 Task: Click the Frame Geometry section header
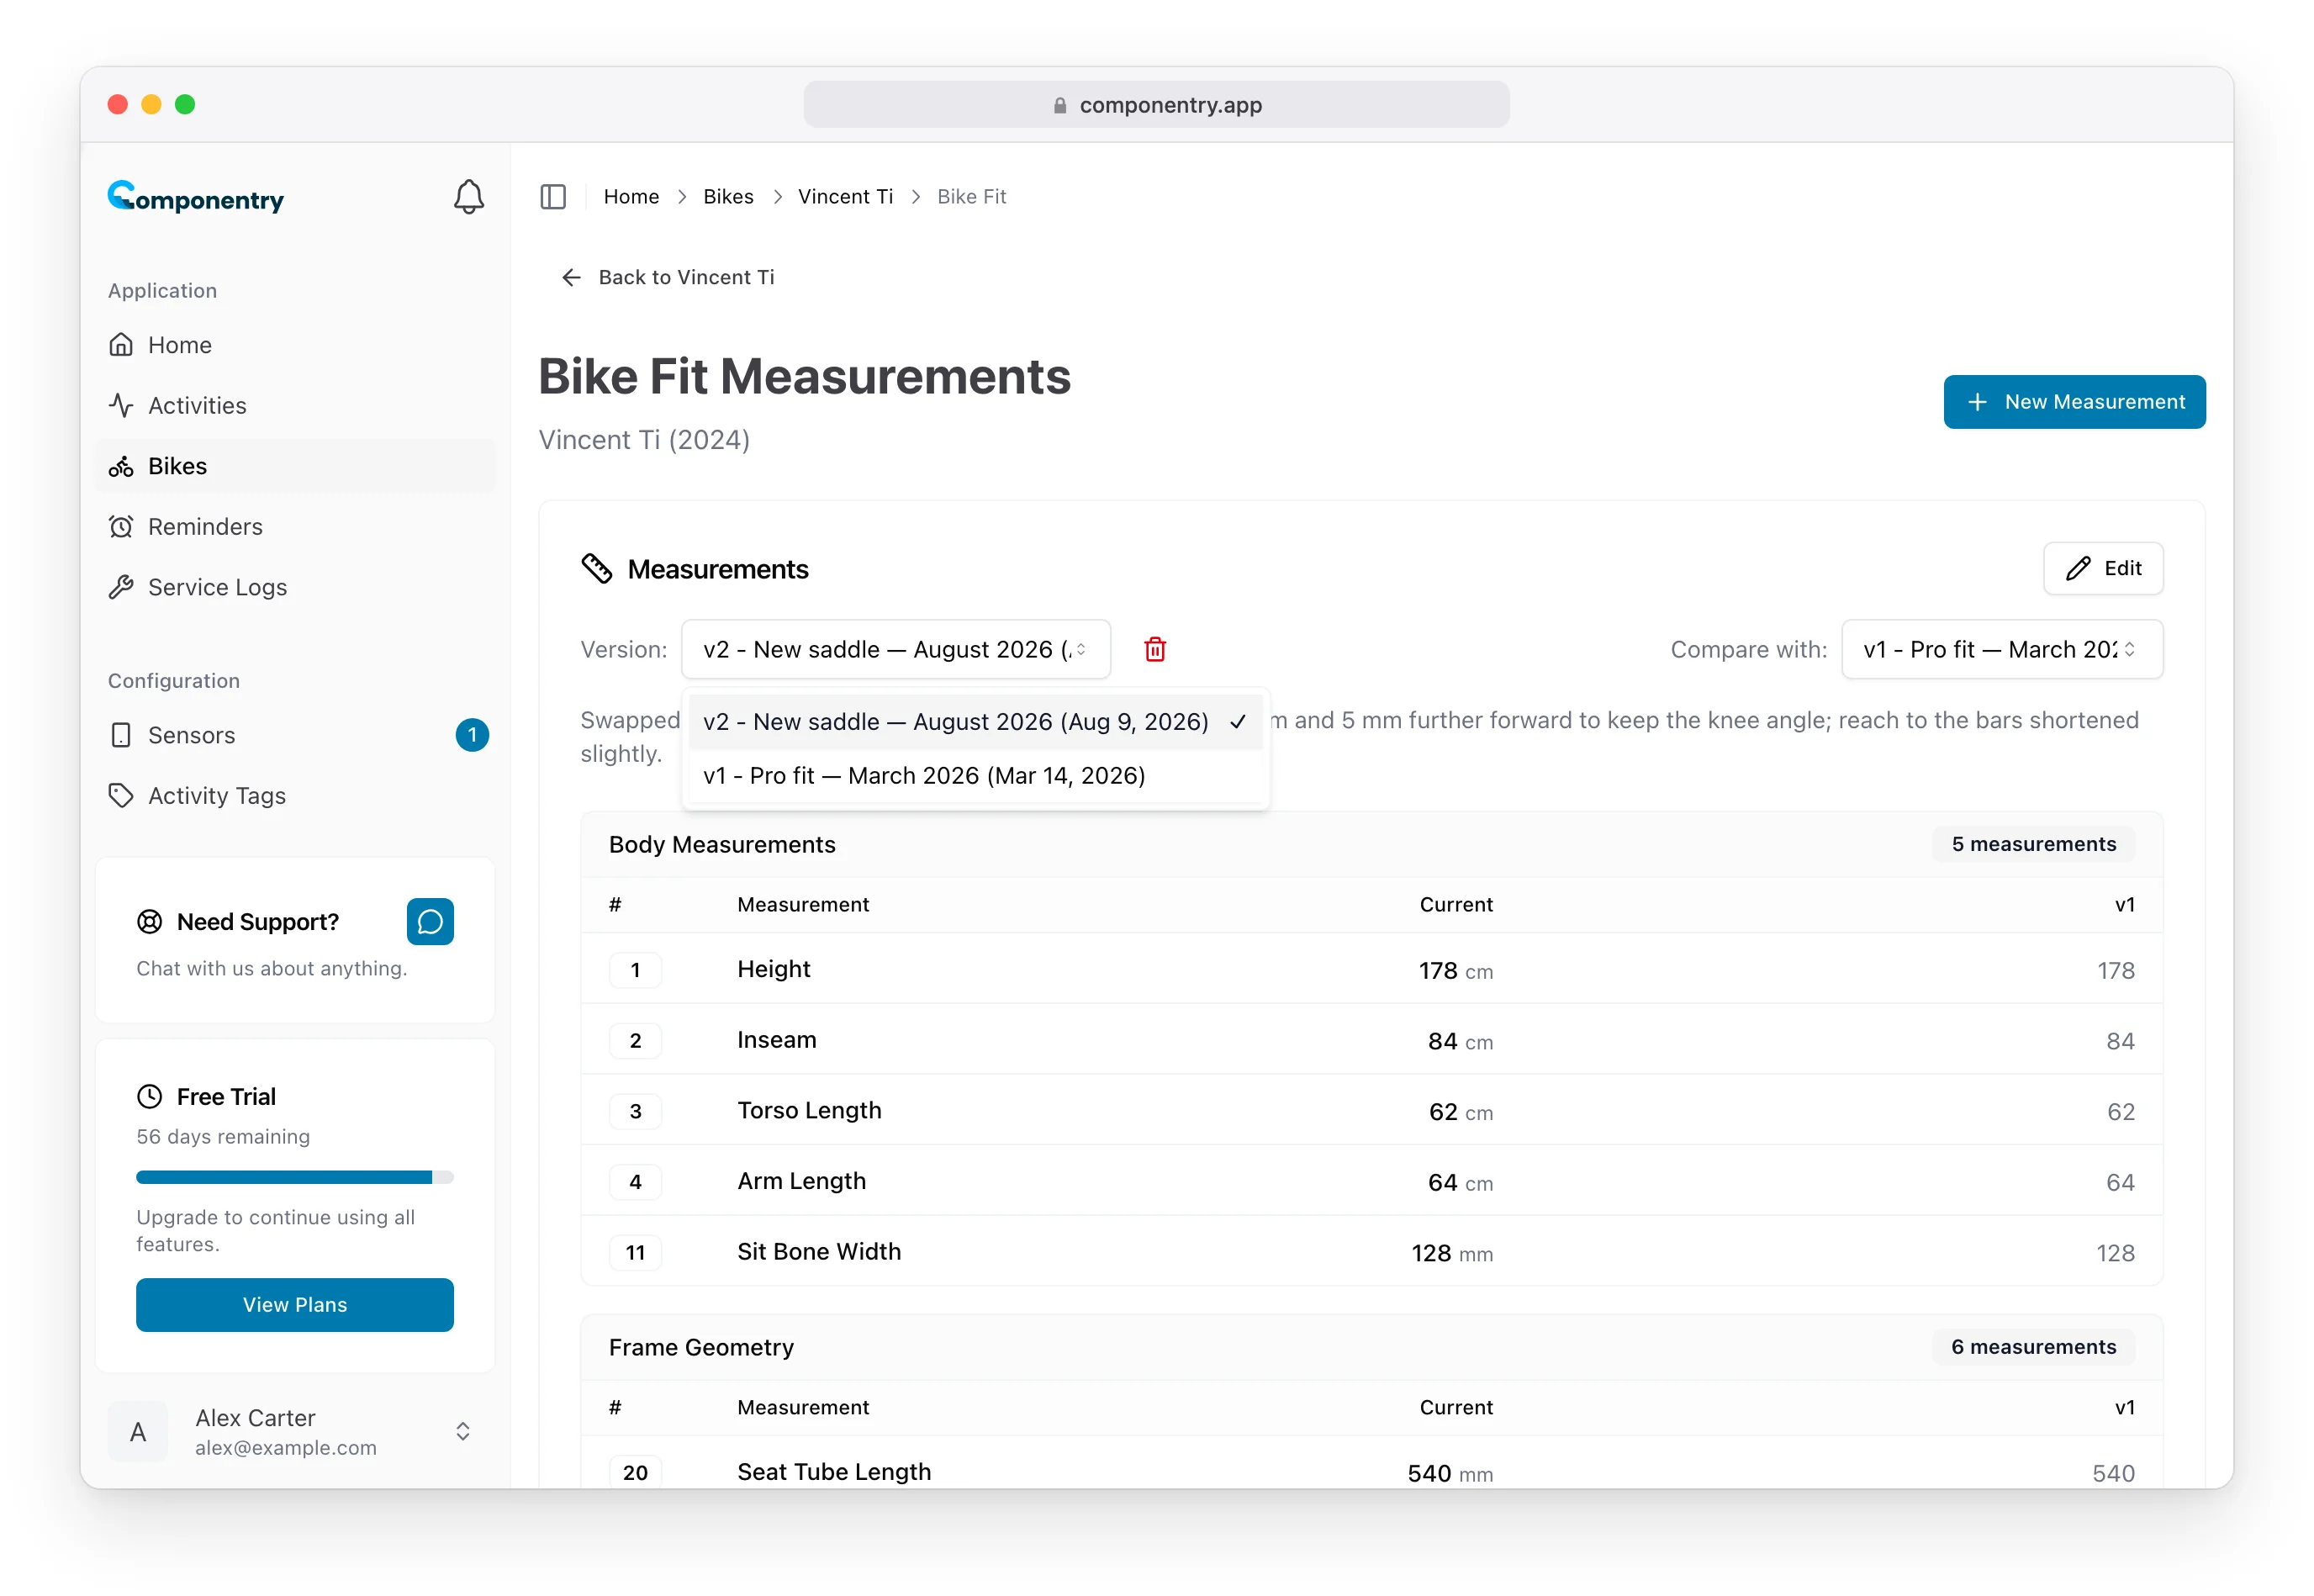click(x=1371, y=1348)
